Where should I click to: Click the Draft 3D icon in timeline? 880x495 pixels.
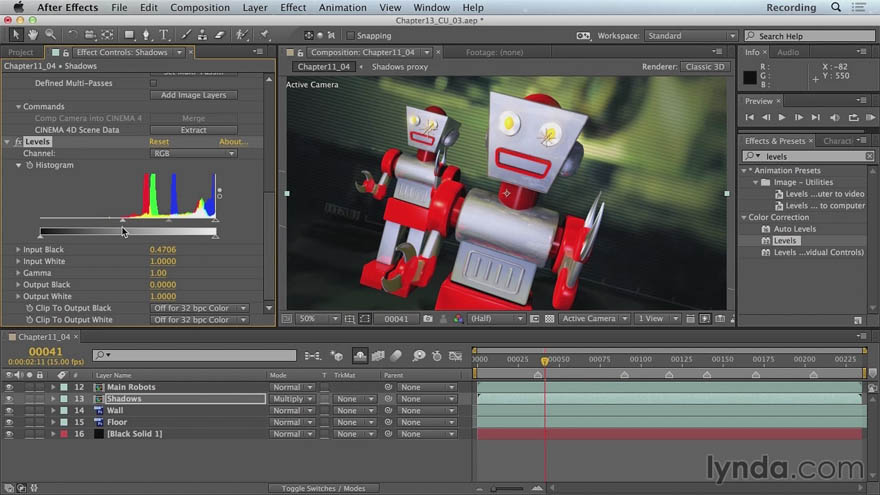pos(336,356)
